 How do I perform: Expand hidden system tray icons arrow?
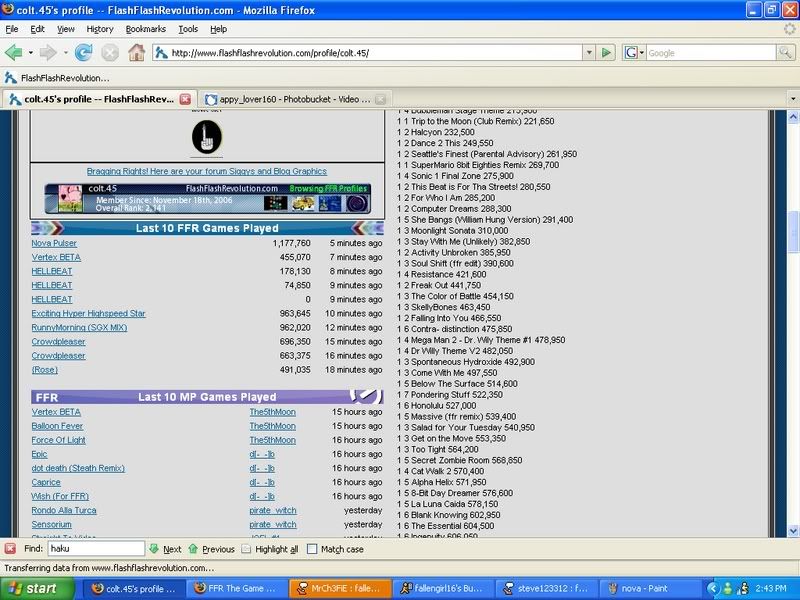tap(713, 589)
